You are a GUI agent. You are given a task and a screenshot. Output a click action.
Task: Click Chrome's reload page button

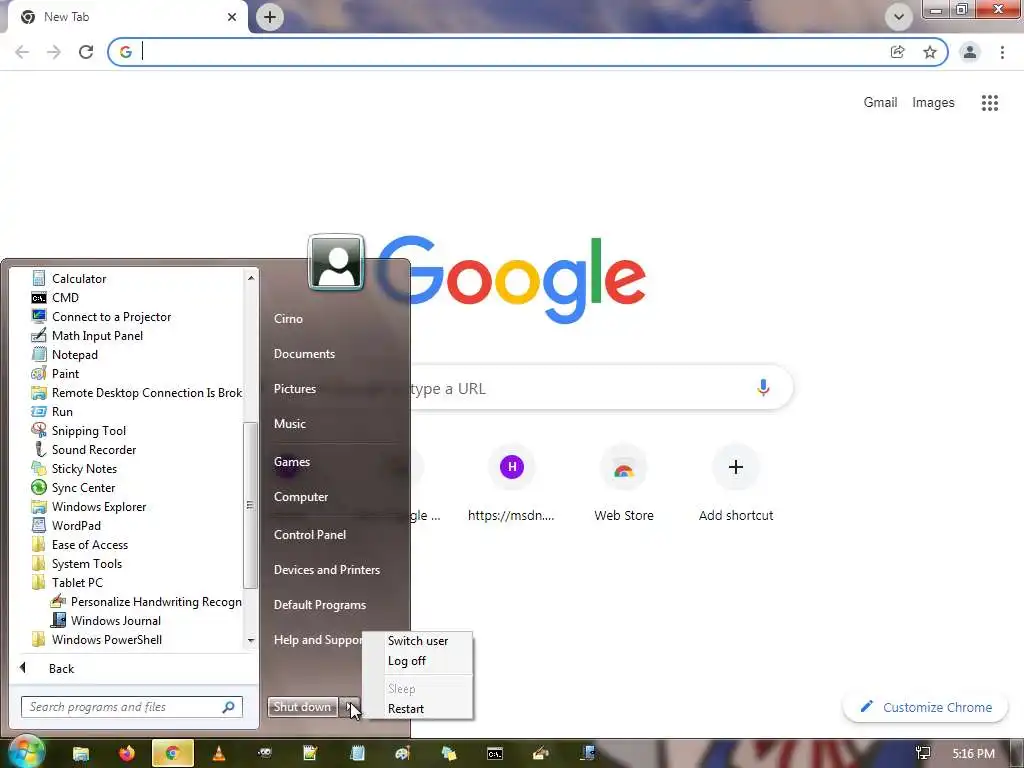tap(86, 52)
